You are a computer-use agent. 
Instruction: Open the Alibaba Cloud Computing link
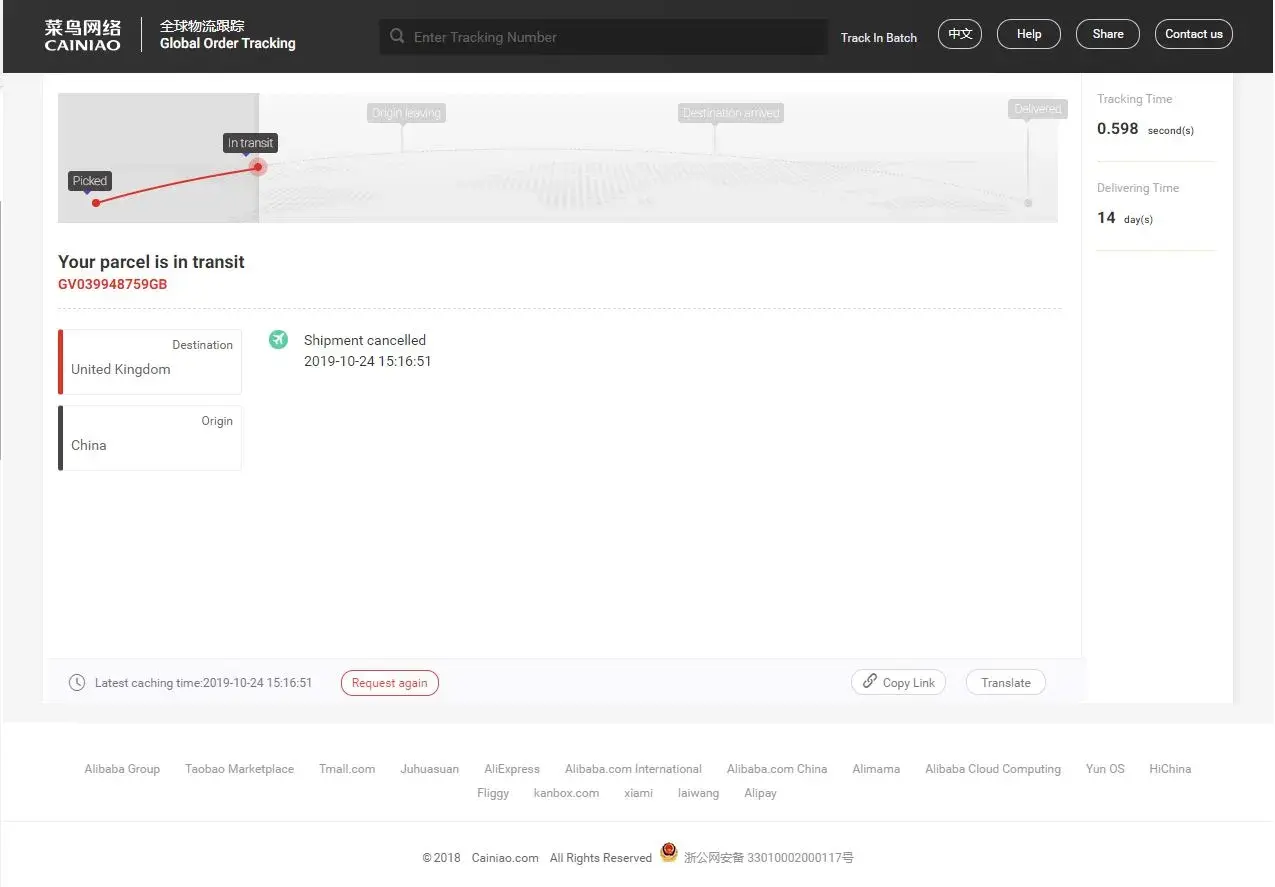[x=993, y=769]
